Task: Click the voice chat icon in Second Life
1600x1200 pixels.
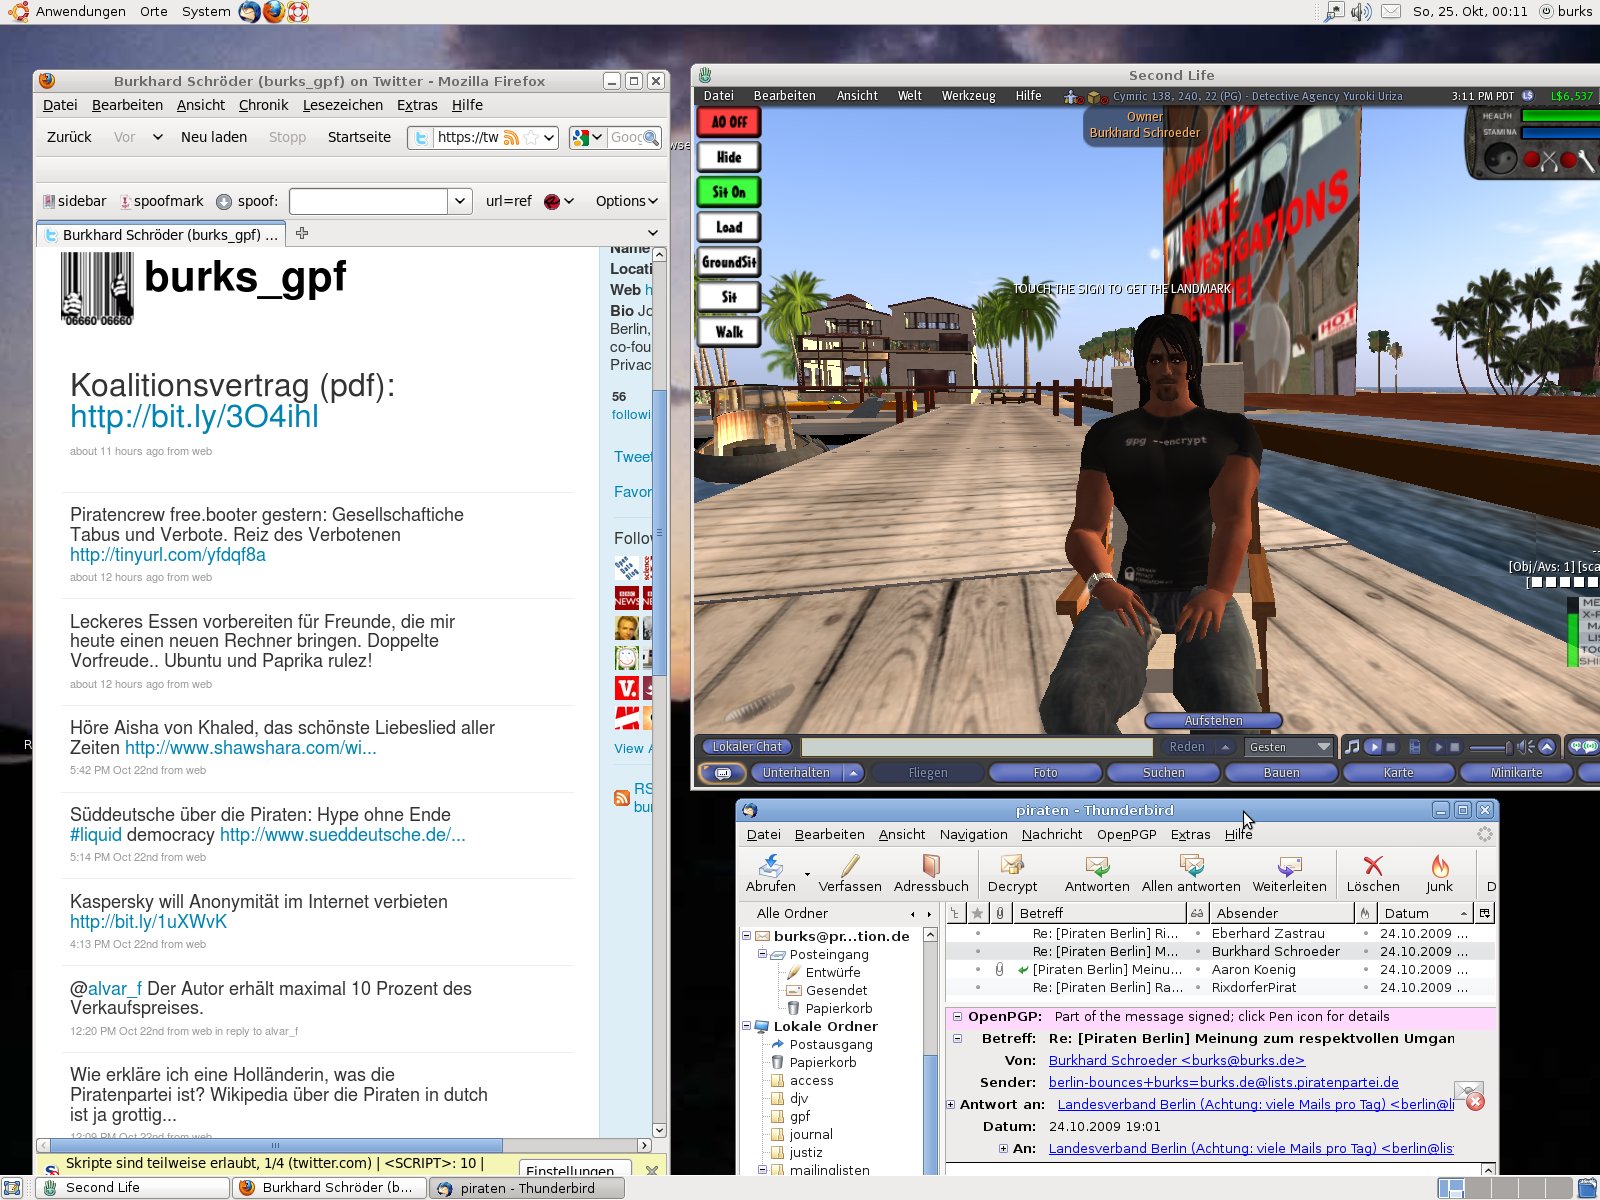Action: (x=1583, y=747)
